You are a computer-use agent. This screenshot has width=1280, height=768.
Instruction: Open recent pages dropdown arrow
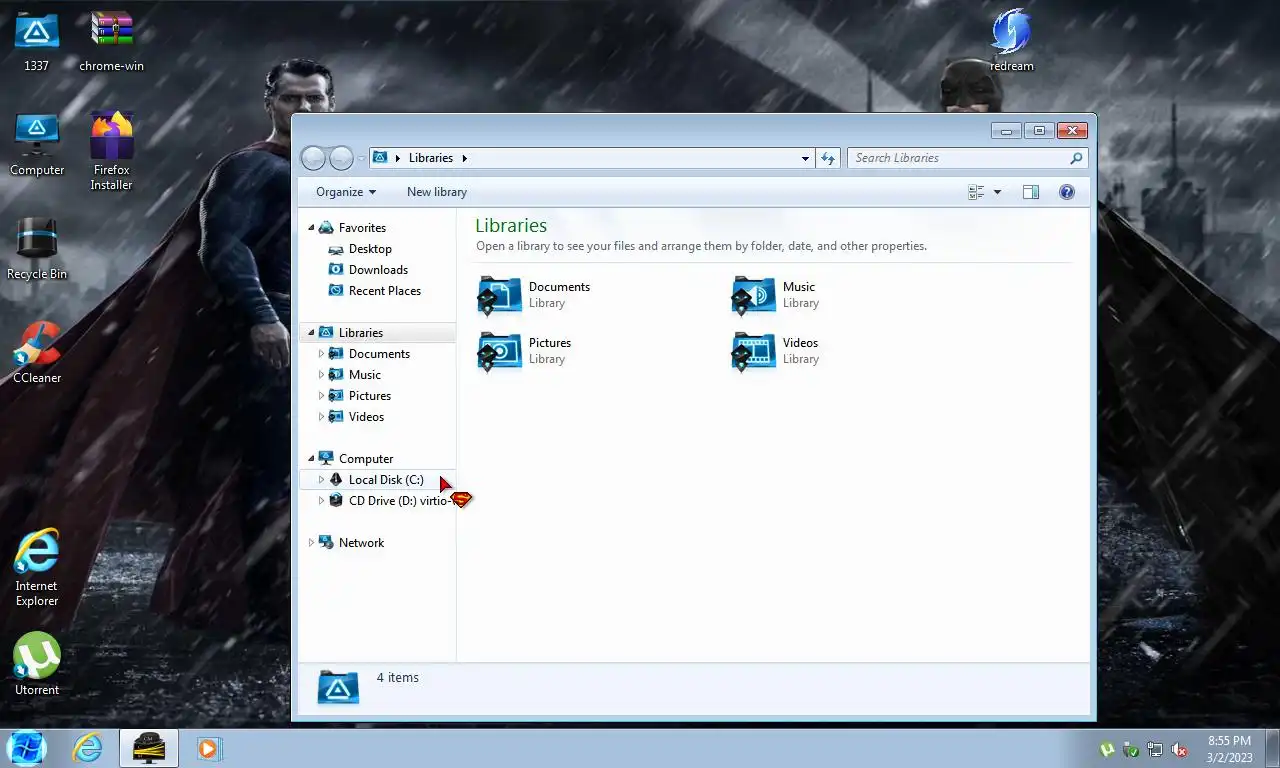[361, 158]
